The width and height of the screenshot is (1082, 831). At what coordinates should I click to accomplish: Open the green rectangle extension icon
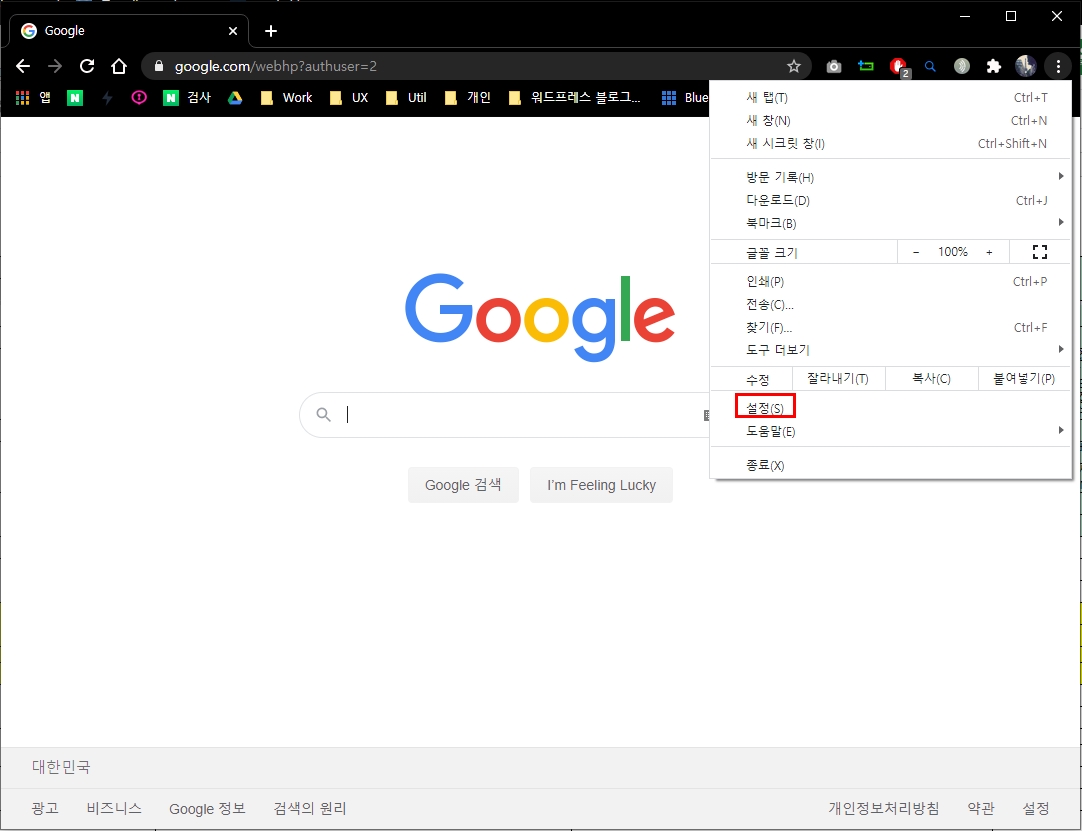(865, 66)
